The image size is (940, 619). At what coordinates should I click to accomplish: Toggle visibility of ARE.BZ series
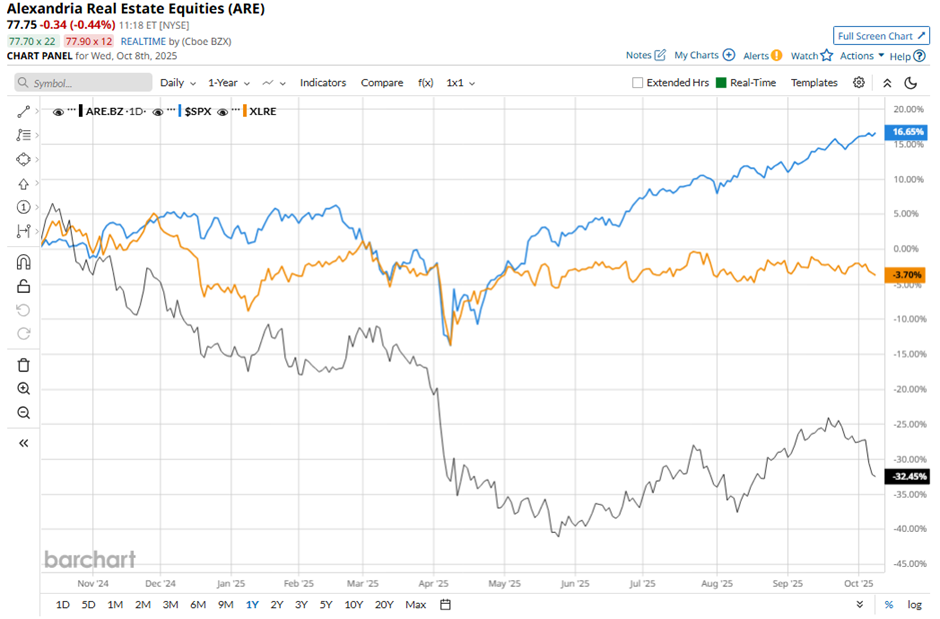[58, 112]
